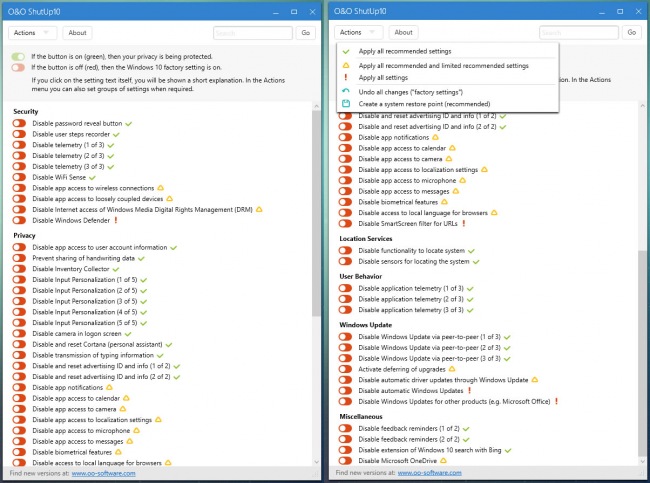
Task: Click yellow warning icon next to automatic driver updates
Action: click(535, 380)
